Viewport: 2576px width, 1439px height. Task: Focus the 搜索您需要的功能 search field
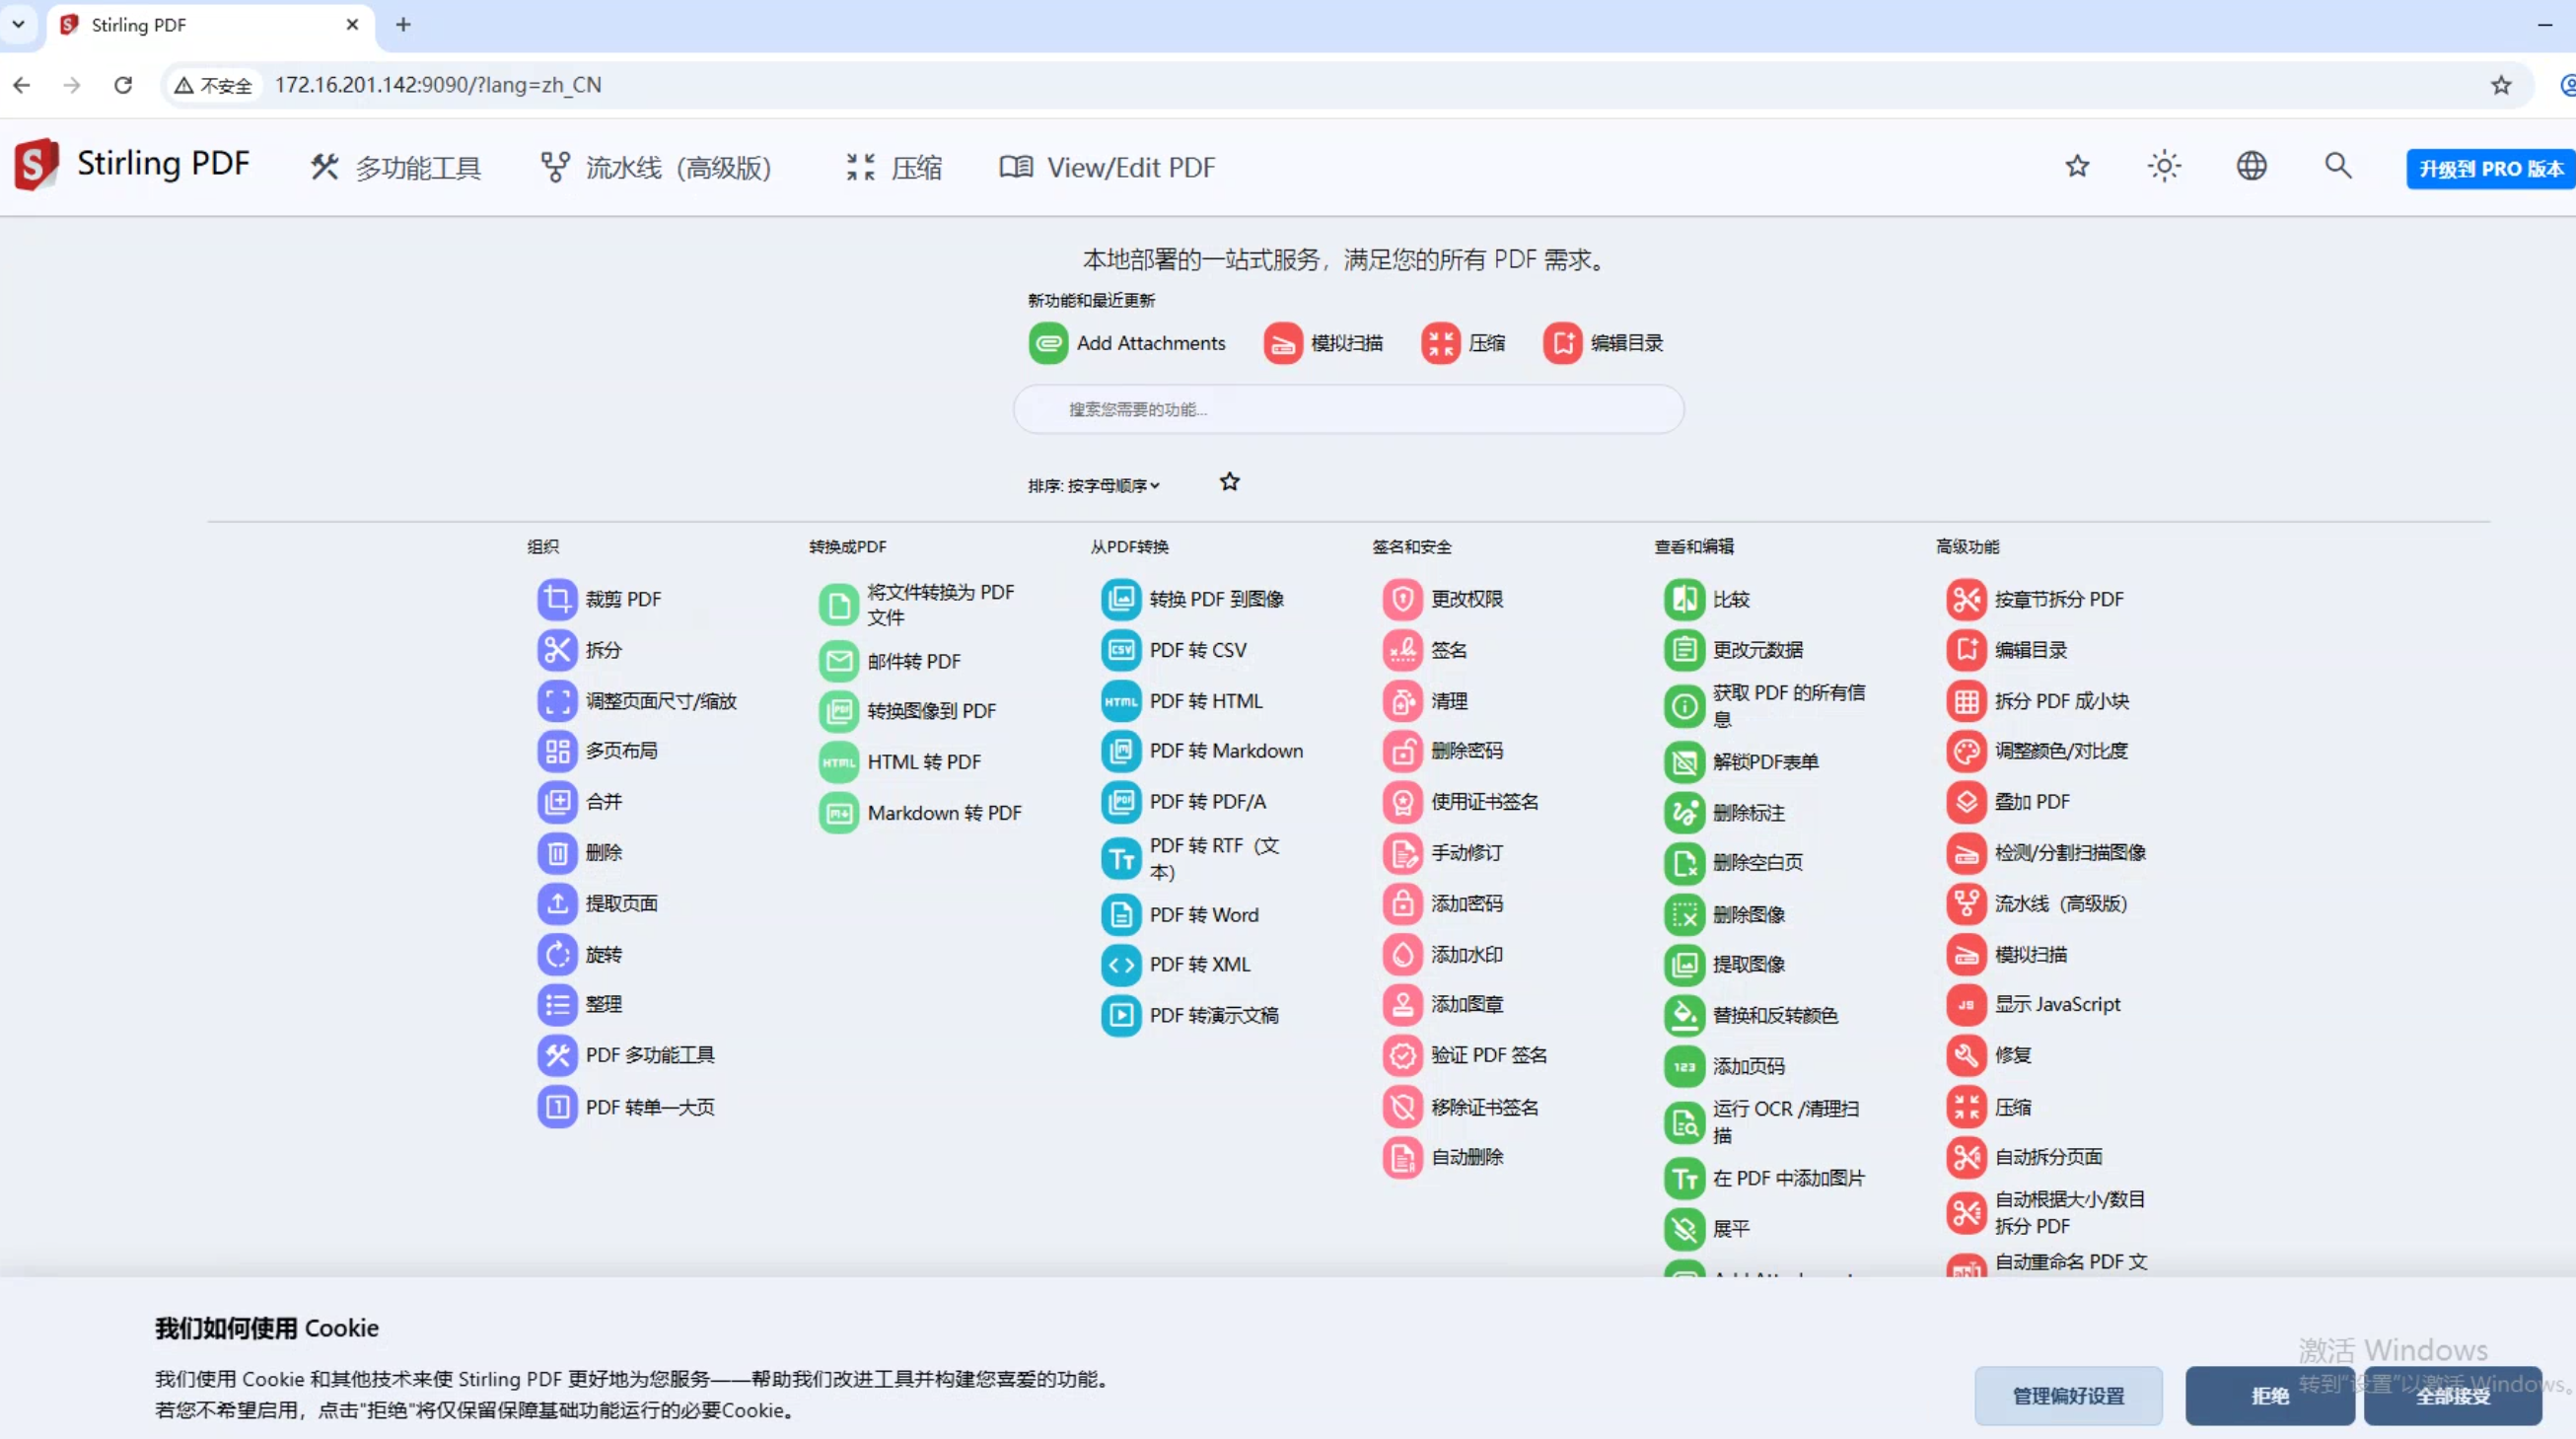point(1348,409)
